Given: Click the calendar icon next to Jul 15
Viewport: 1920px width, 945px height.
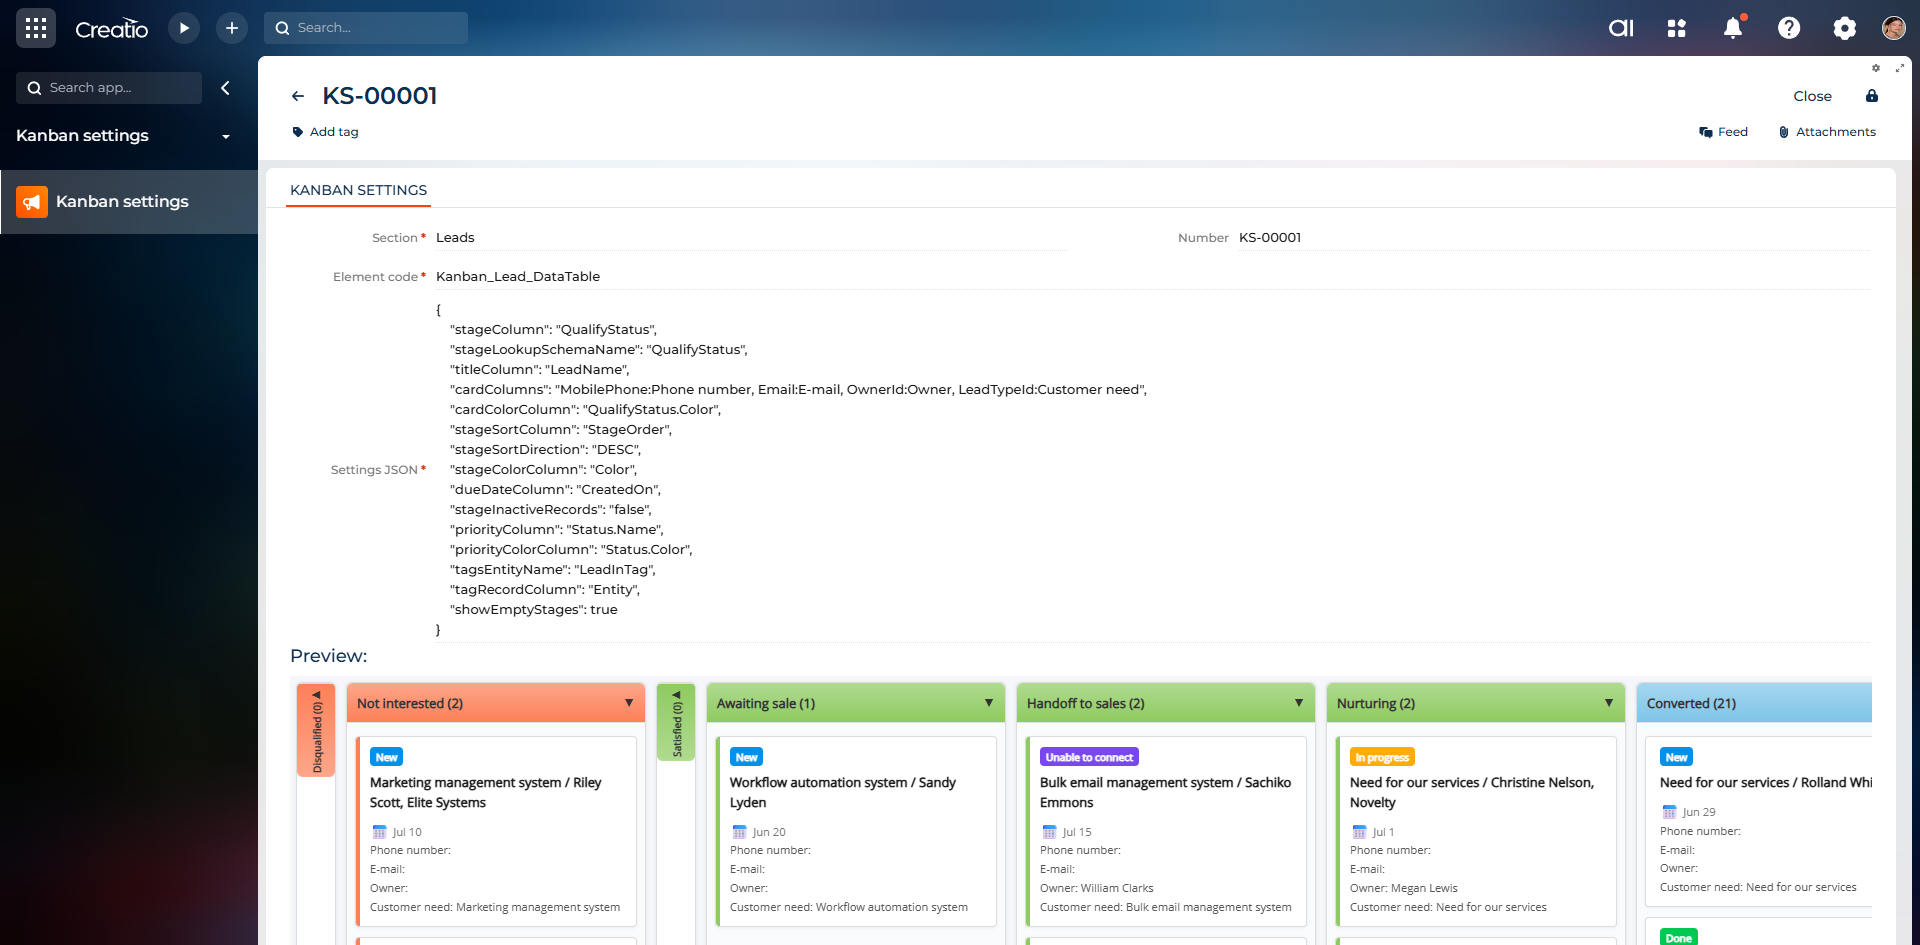Looking at the screenshot, I should [x=1049, y=832].
